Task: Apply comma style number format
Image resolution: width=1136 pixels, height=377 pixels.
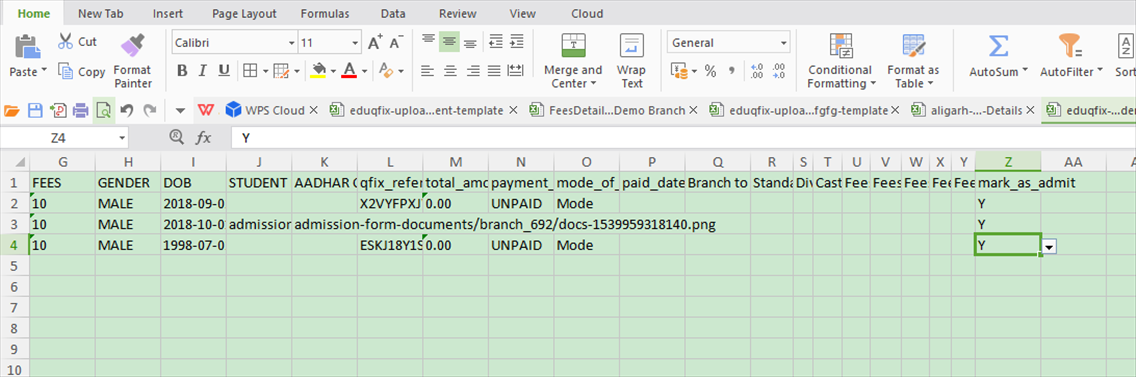Action: (732, 71)
